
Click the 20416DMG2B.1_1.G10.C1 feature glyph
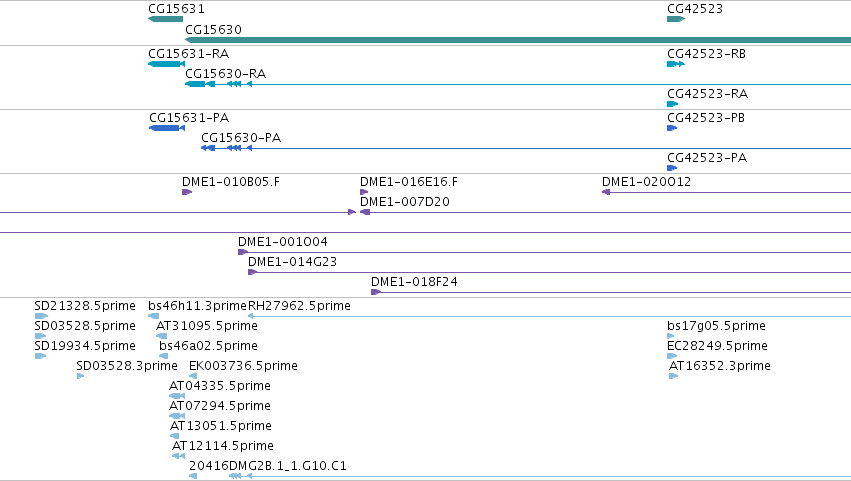pyautogui.click(x=520, y=476)
